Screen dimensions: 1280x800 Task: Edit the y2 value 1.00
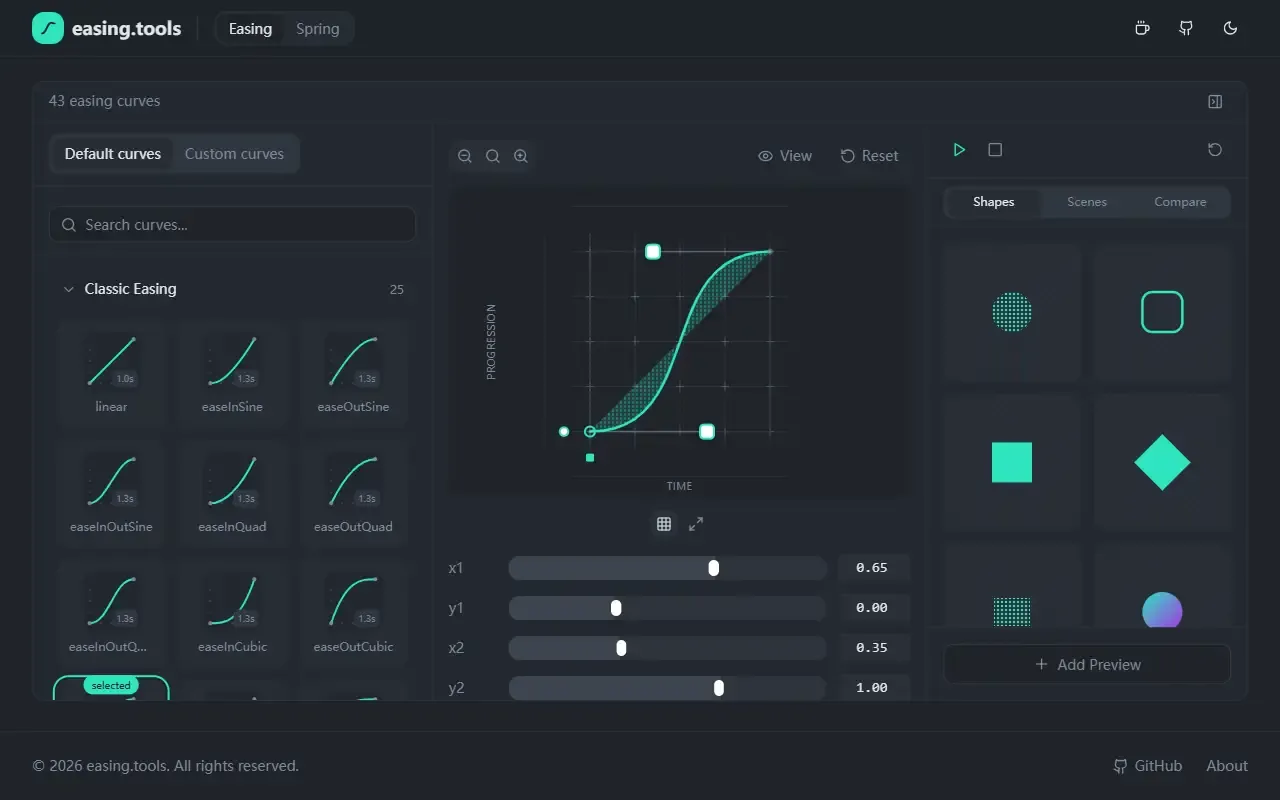point(873,688)
